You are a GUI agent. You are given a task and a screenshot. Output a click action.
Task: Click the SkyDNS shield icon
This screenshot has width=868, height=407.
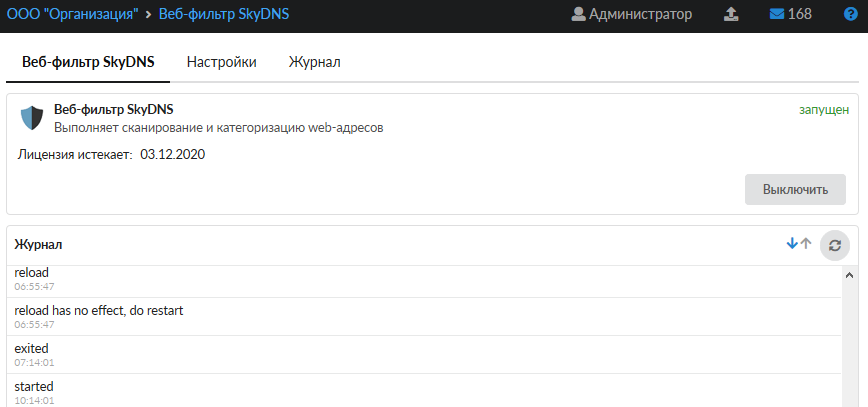click(x=32, y=118)
